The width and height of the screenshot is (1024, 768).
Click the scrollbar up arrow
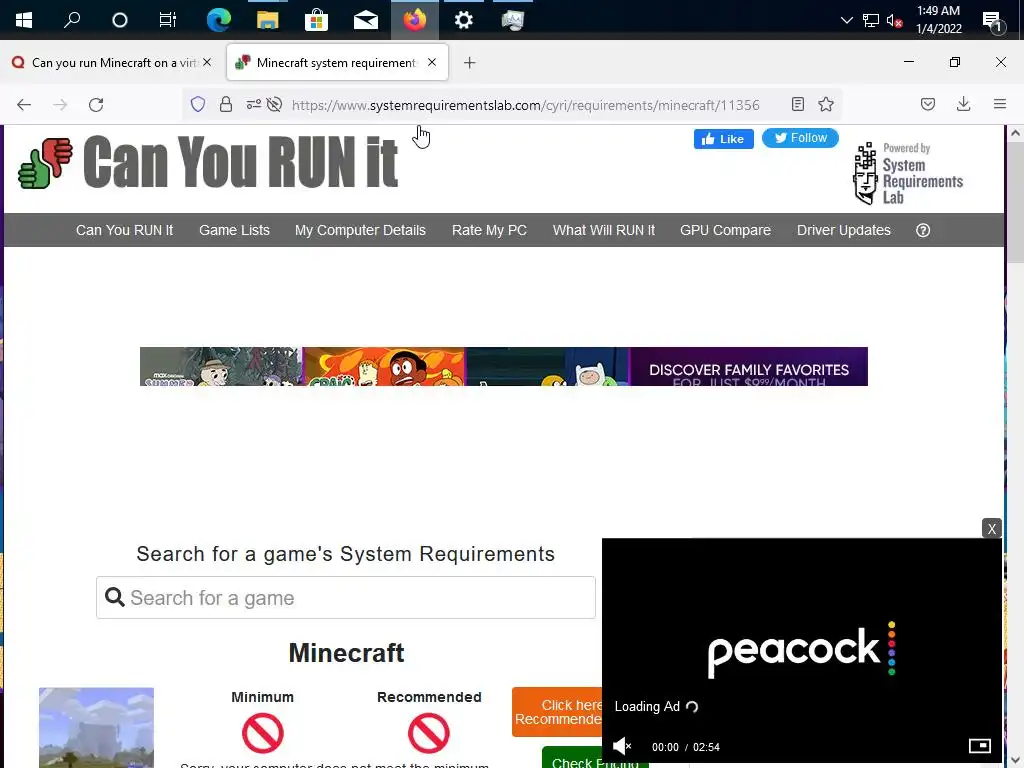[1015, 133]
